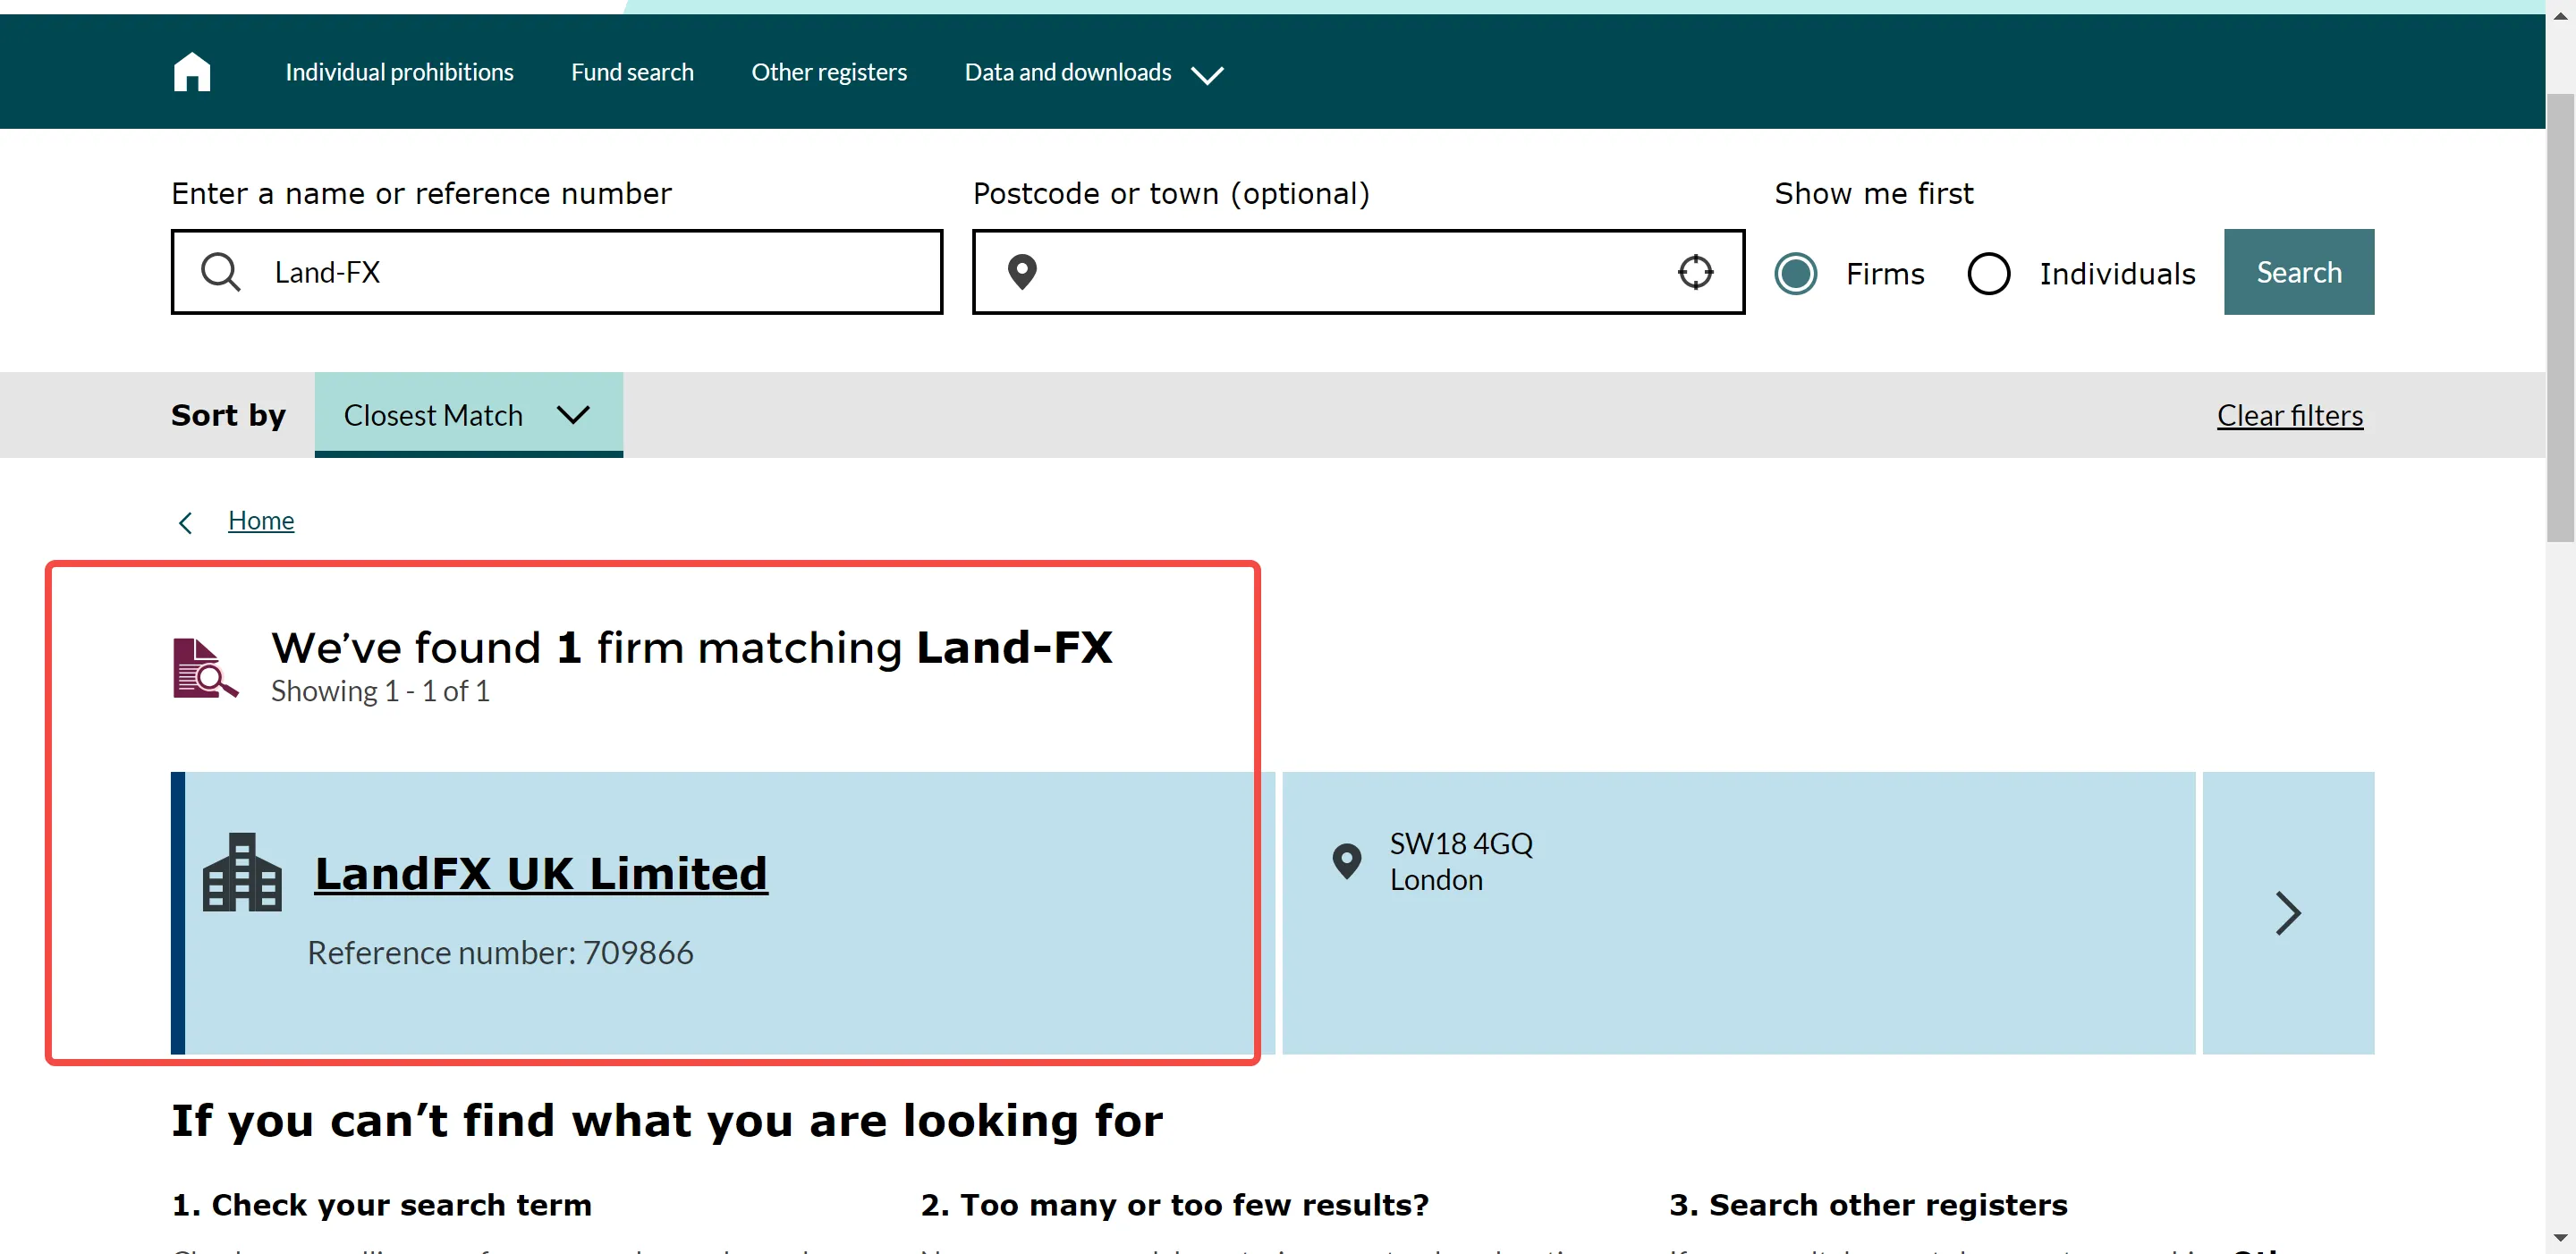Screen dimensions: 2576x1254
Task: Click the scrollbar down arrow
Action: pos(2560,1240)
